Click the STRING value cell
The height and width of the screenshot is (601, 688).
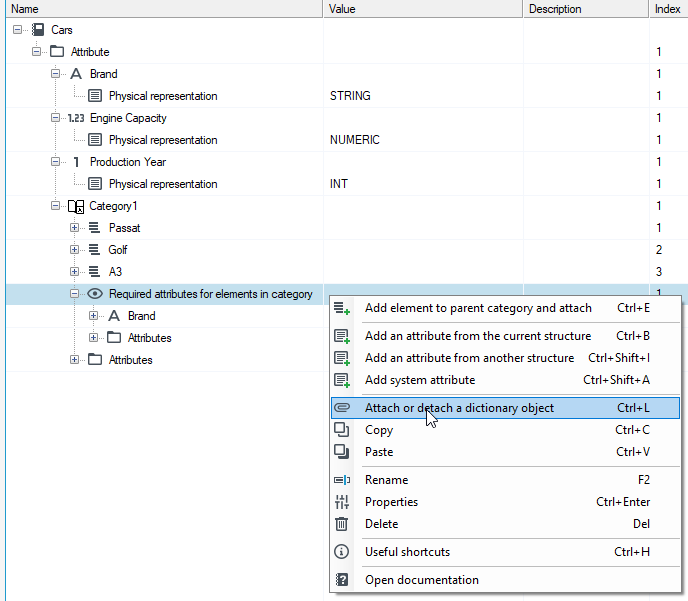(423, 96)
